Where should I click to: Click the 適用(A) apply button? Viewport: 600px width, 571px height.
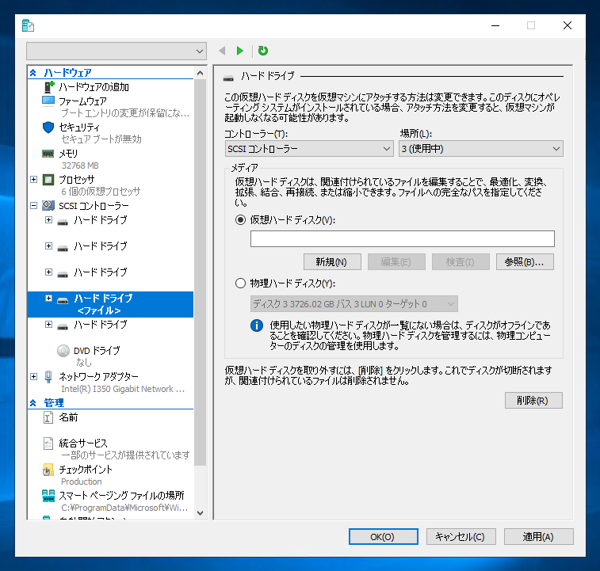click(538, 537)
